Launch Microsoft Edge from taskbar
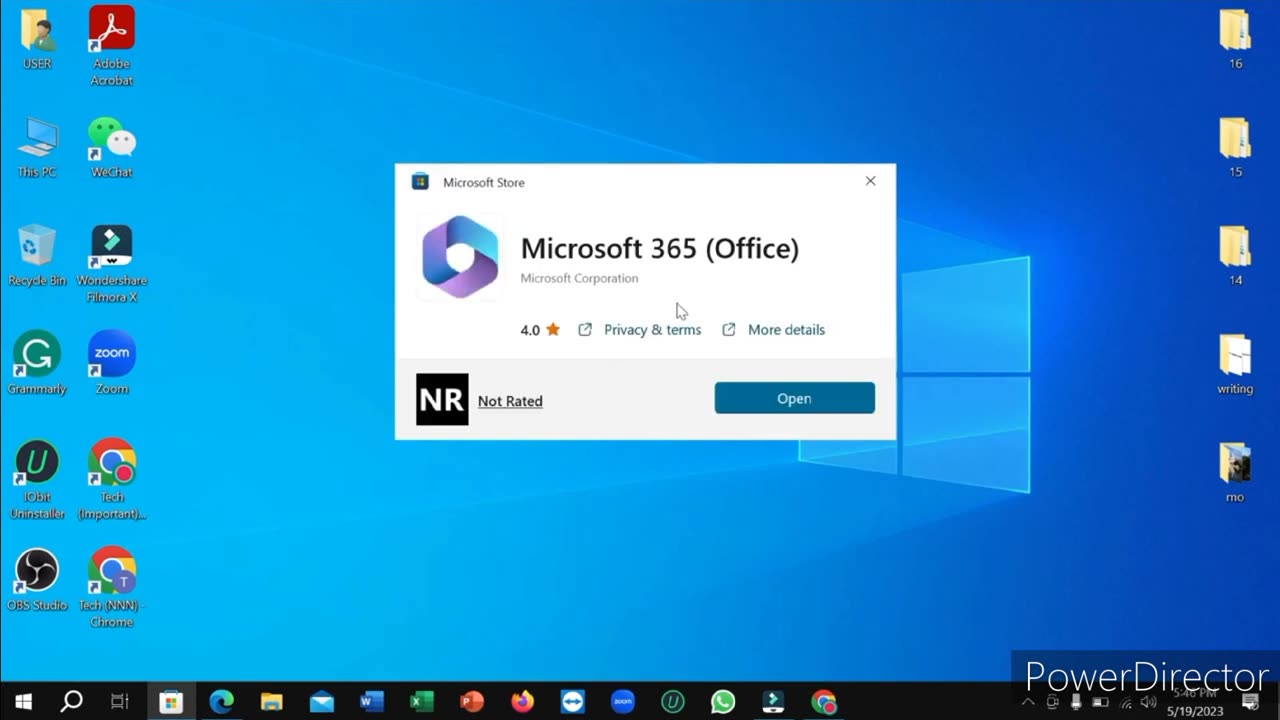1280x720 pixels. point(221,702)
